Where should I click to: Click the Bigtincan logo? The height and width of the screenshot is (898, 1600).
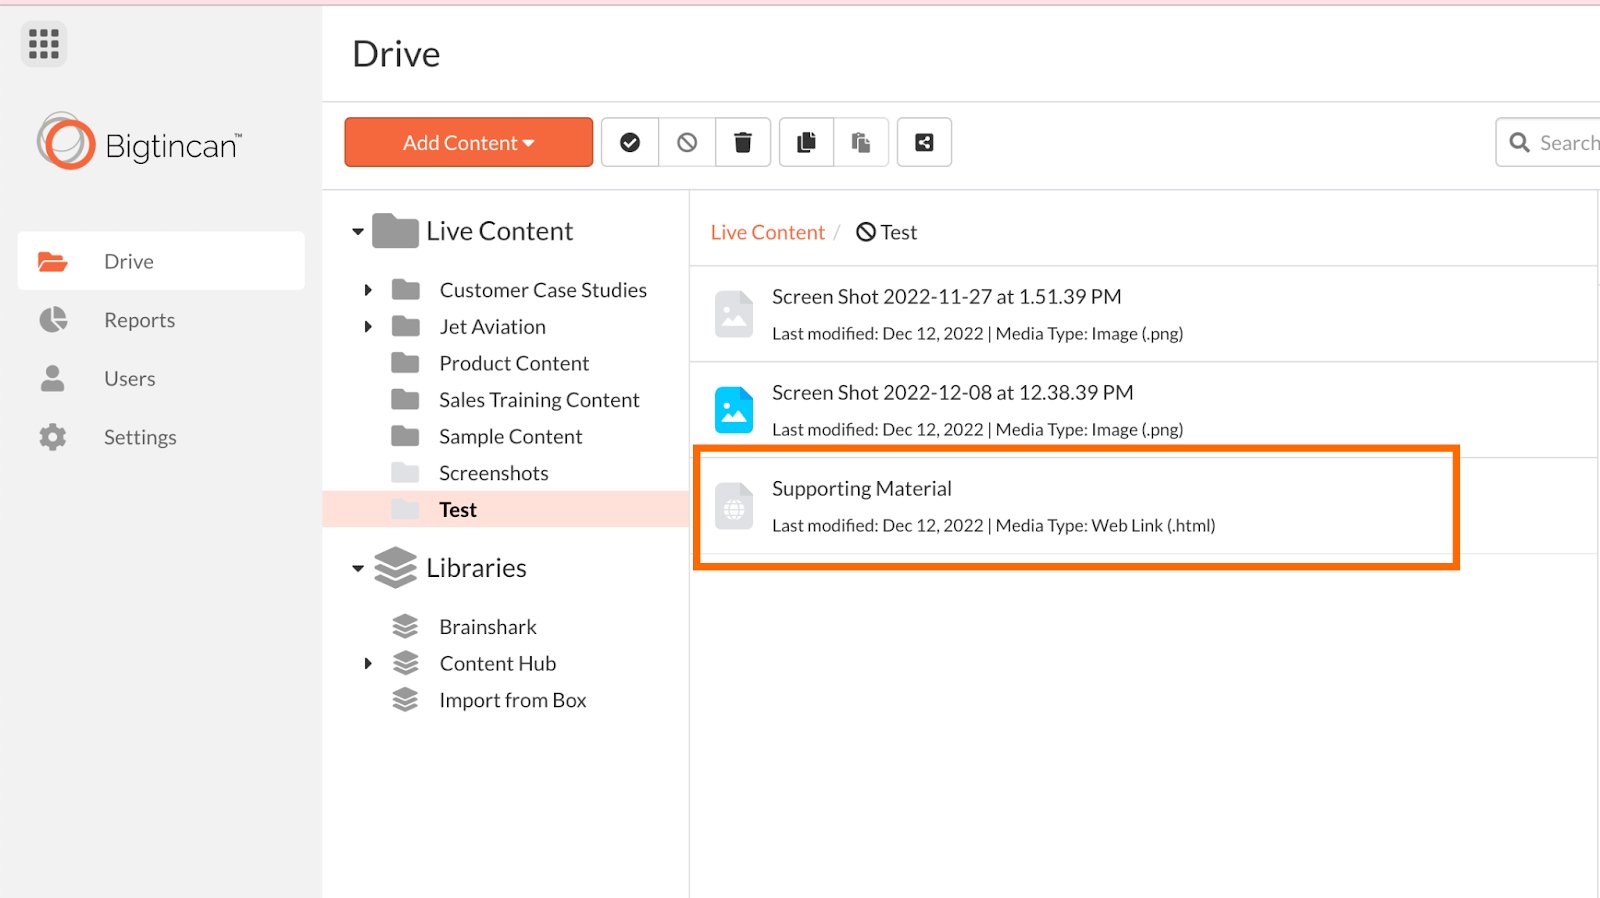coord(139,142)
